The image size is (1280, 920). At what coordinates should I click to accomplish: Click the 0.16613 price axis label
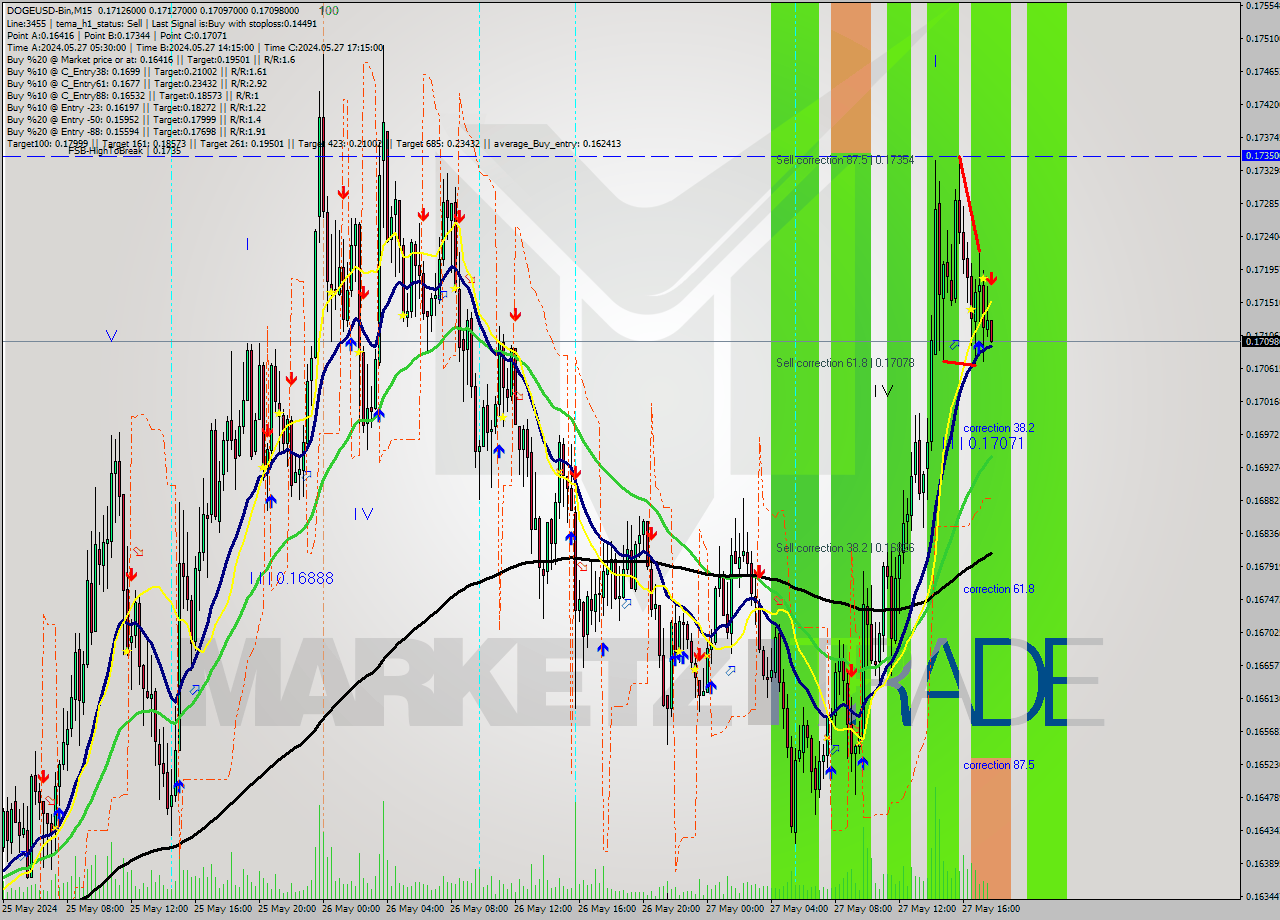1262,698
